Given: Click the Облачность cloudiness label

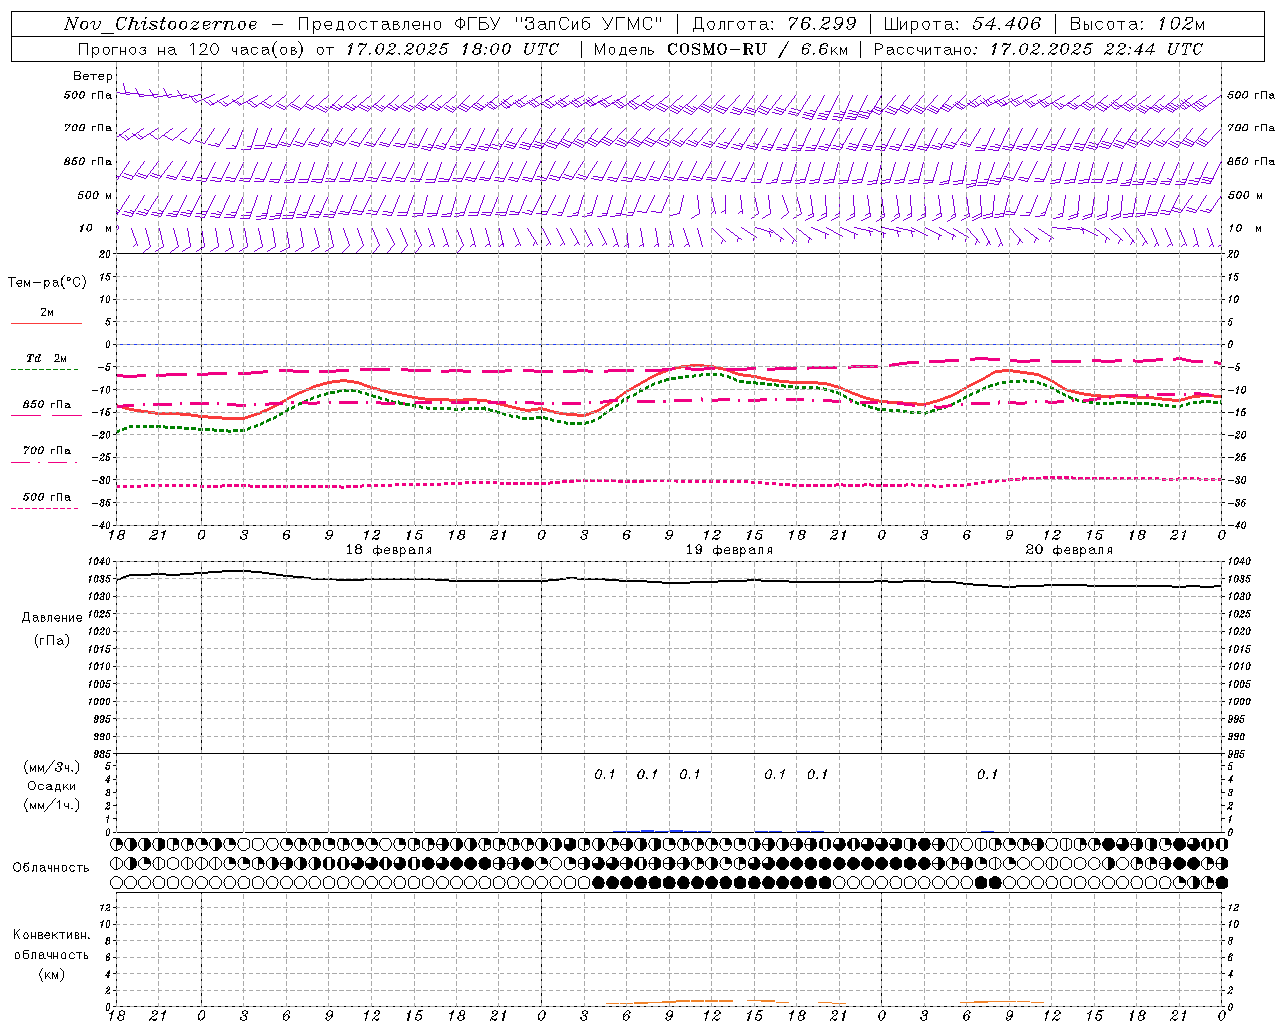Looking at the screenshot, I should pos(51,867).
